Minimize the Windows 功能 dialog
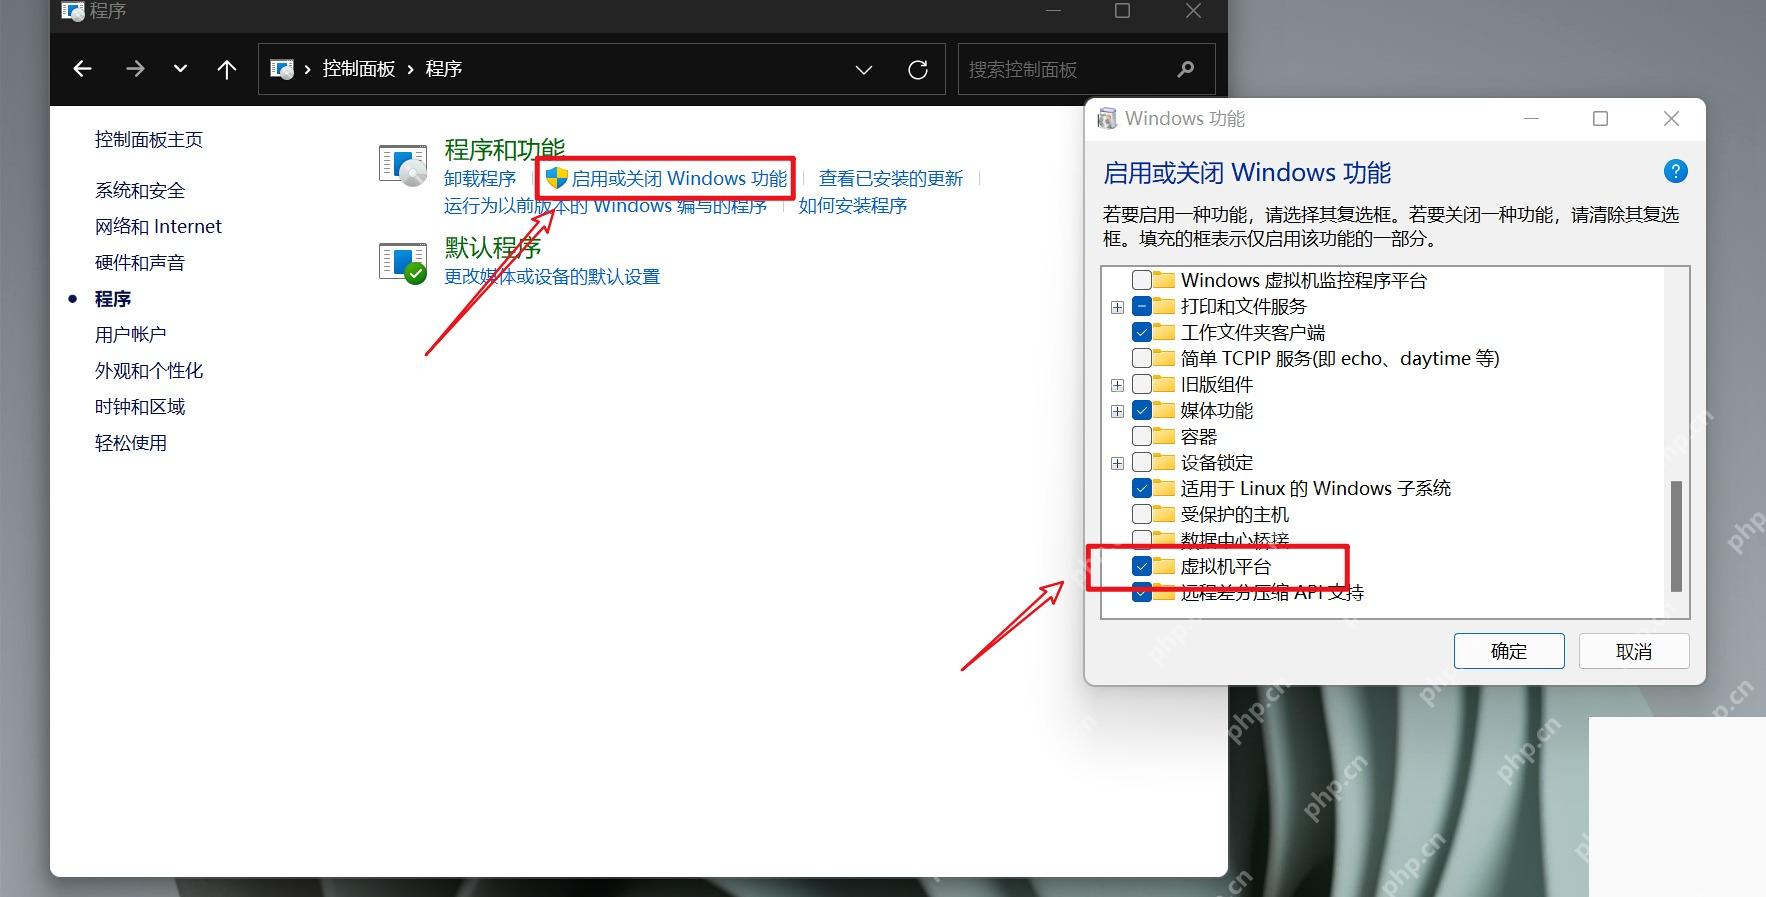 pos(1531,119)
